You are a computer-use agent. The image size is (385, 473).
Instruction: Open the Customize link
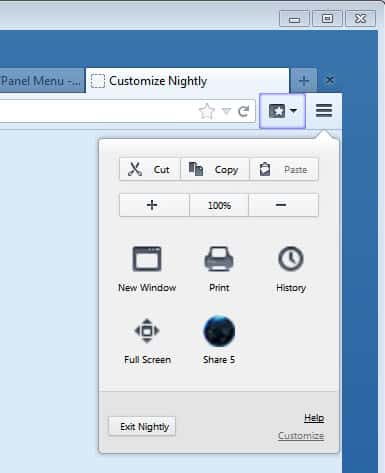tap(301, 436)
